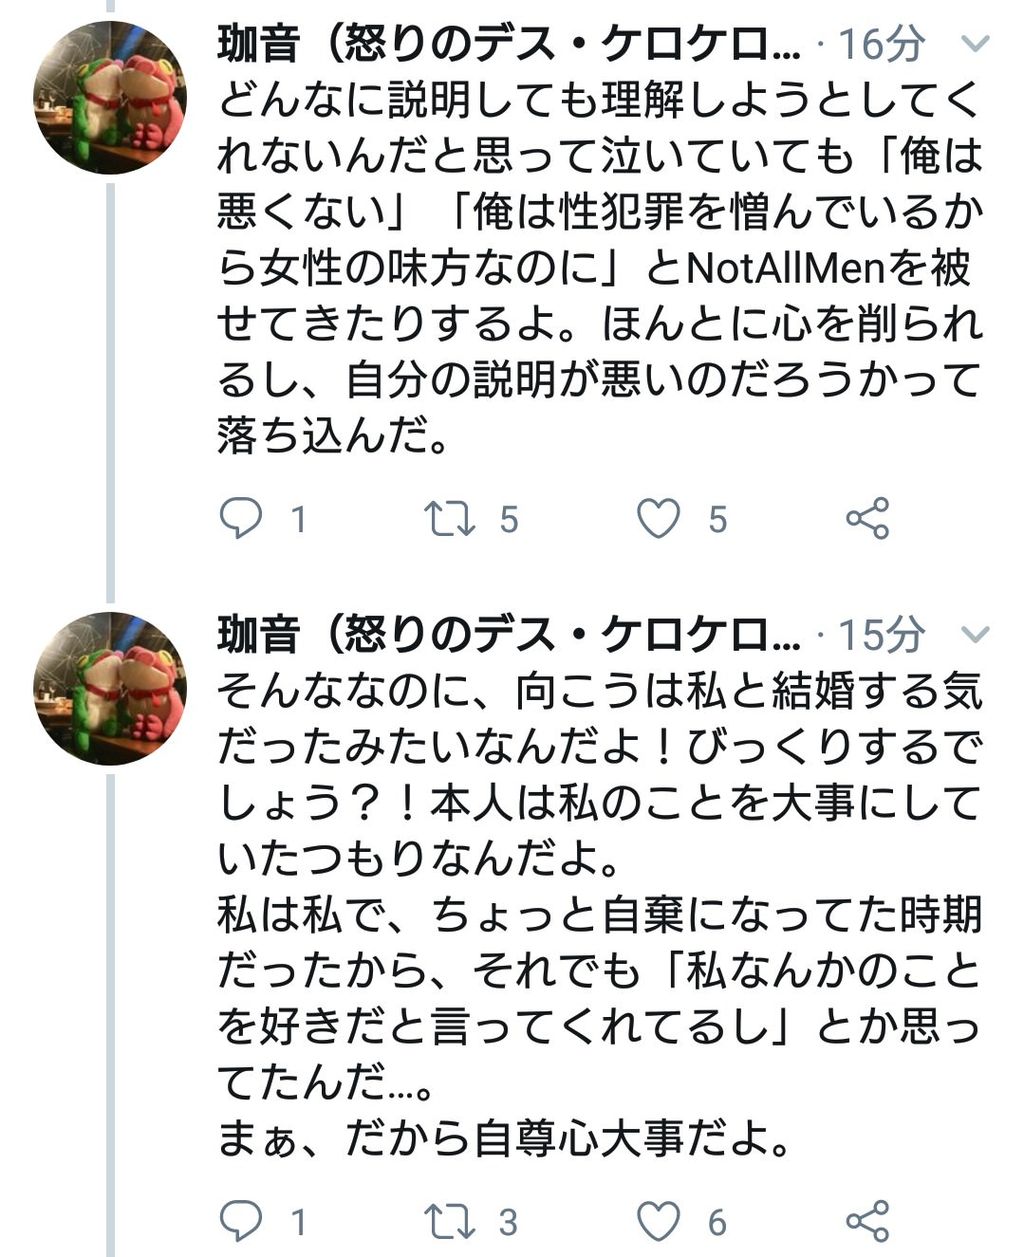This screenshot has width=1024, height=1257.
Task: Open options chevron on 15分 tweet
Action: point(973,634)
